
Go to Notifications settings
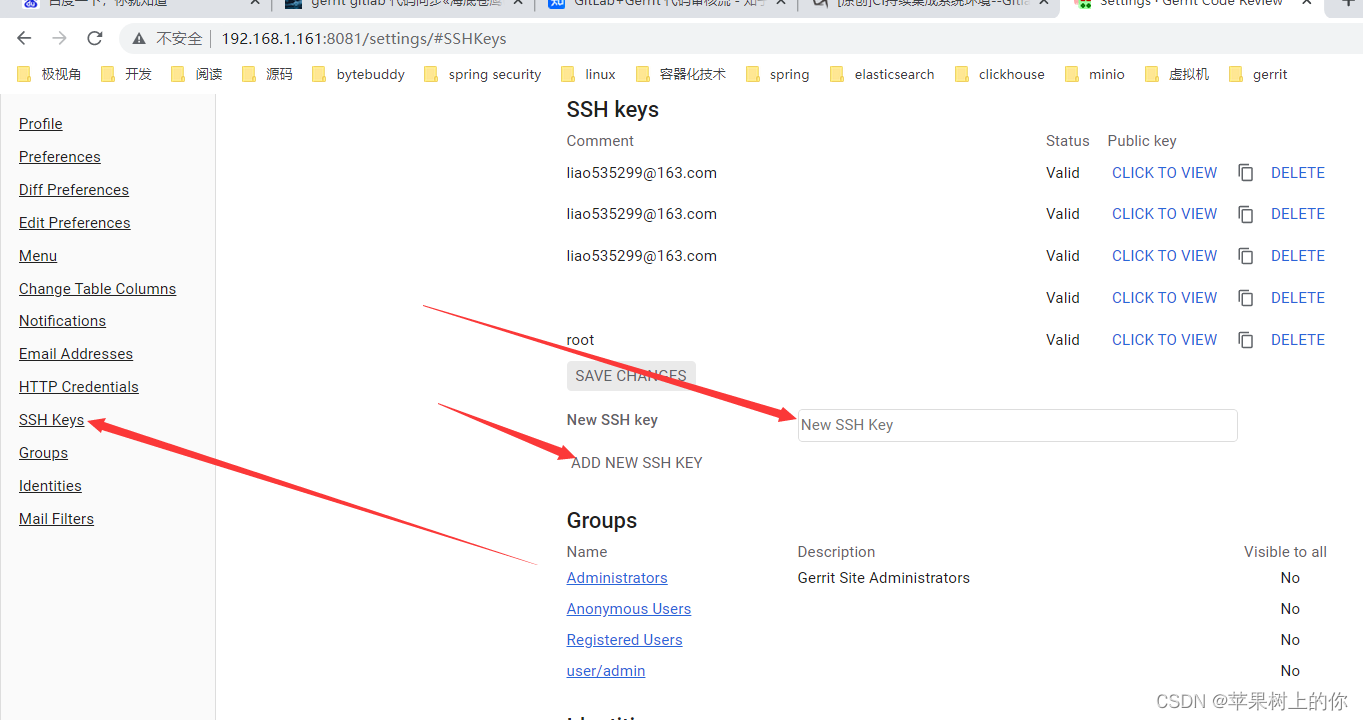tap(62, 321)
